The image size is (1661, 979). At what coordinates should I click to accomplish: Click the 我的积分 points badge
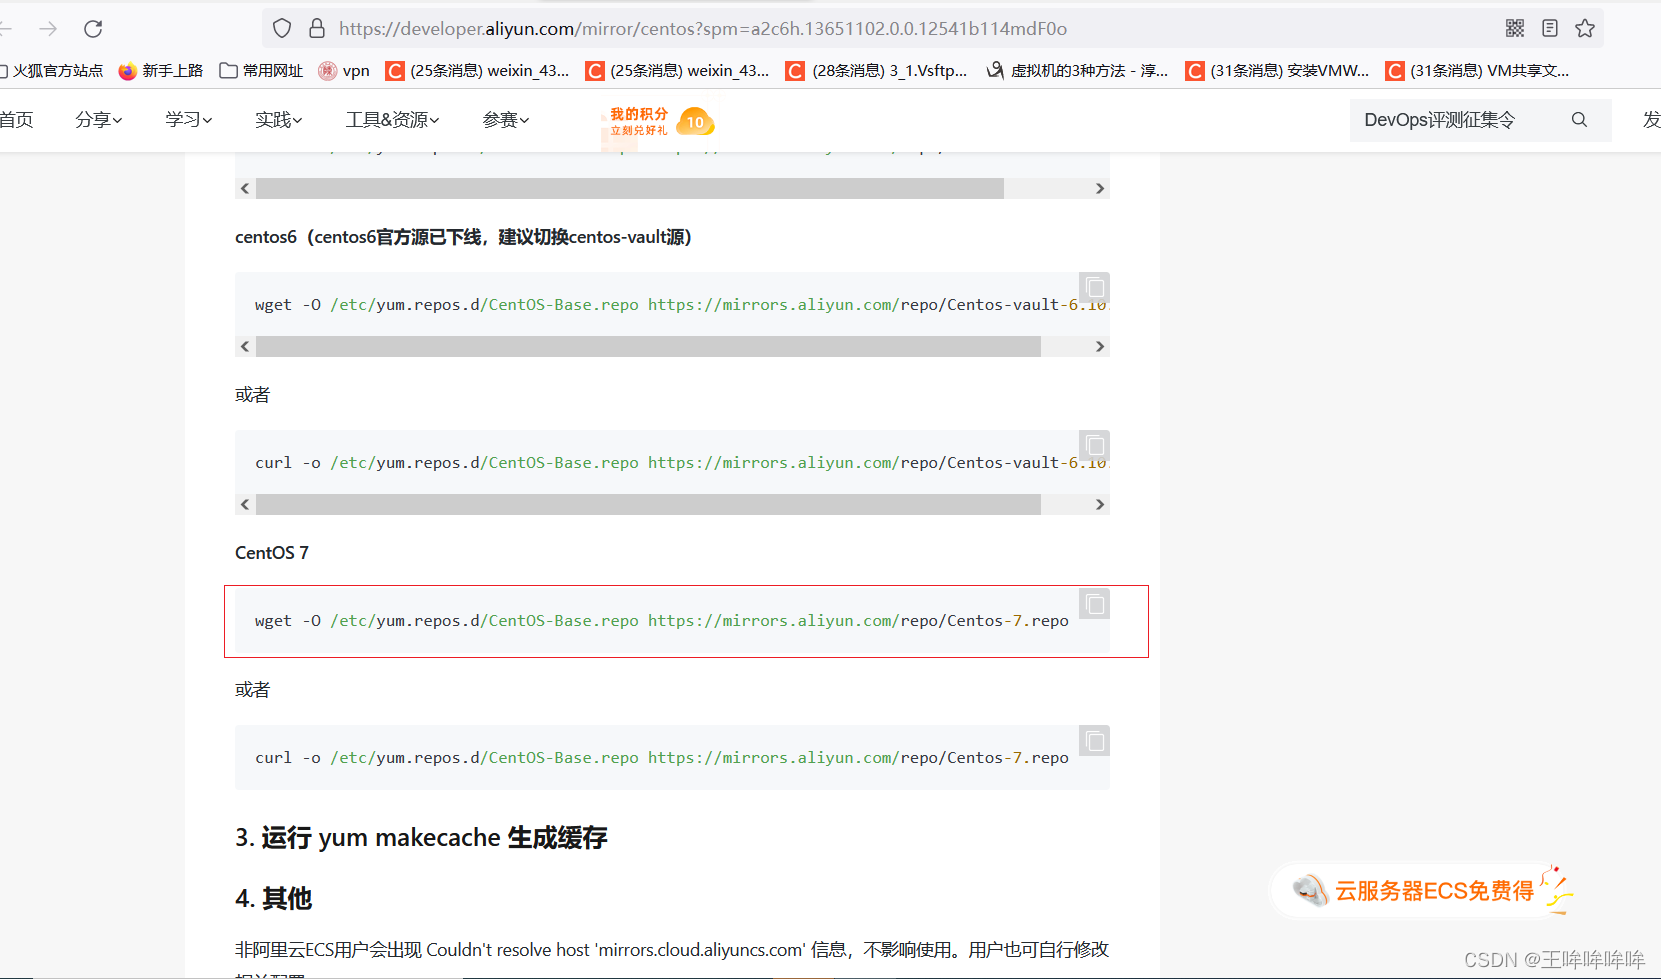coord(661,122)
